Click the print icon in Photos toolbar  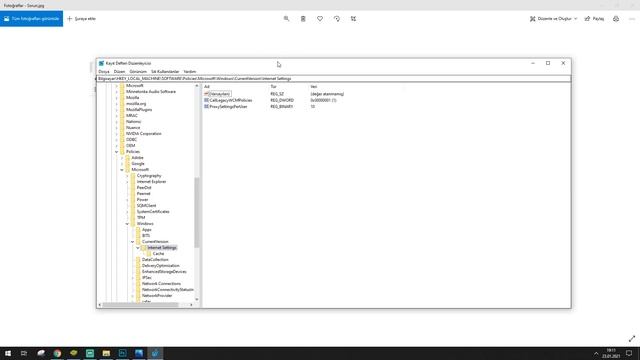click(x=616, y=19)
